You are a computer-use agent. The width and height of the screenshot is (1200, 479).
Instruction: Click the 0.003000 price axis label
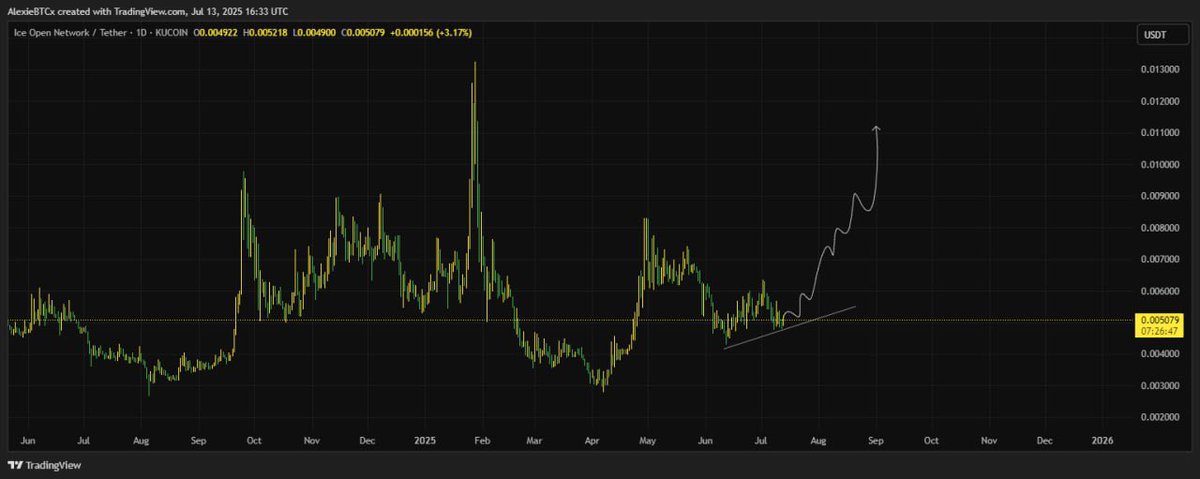click(x=1158, y=385)
